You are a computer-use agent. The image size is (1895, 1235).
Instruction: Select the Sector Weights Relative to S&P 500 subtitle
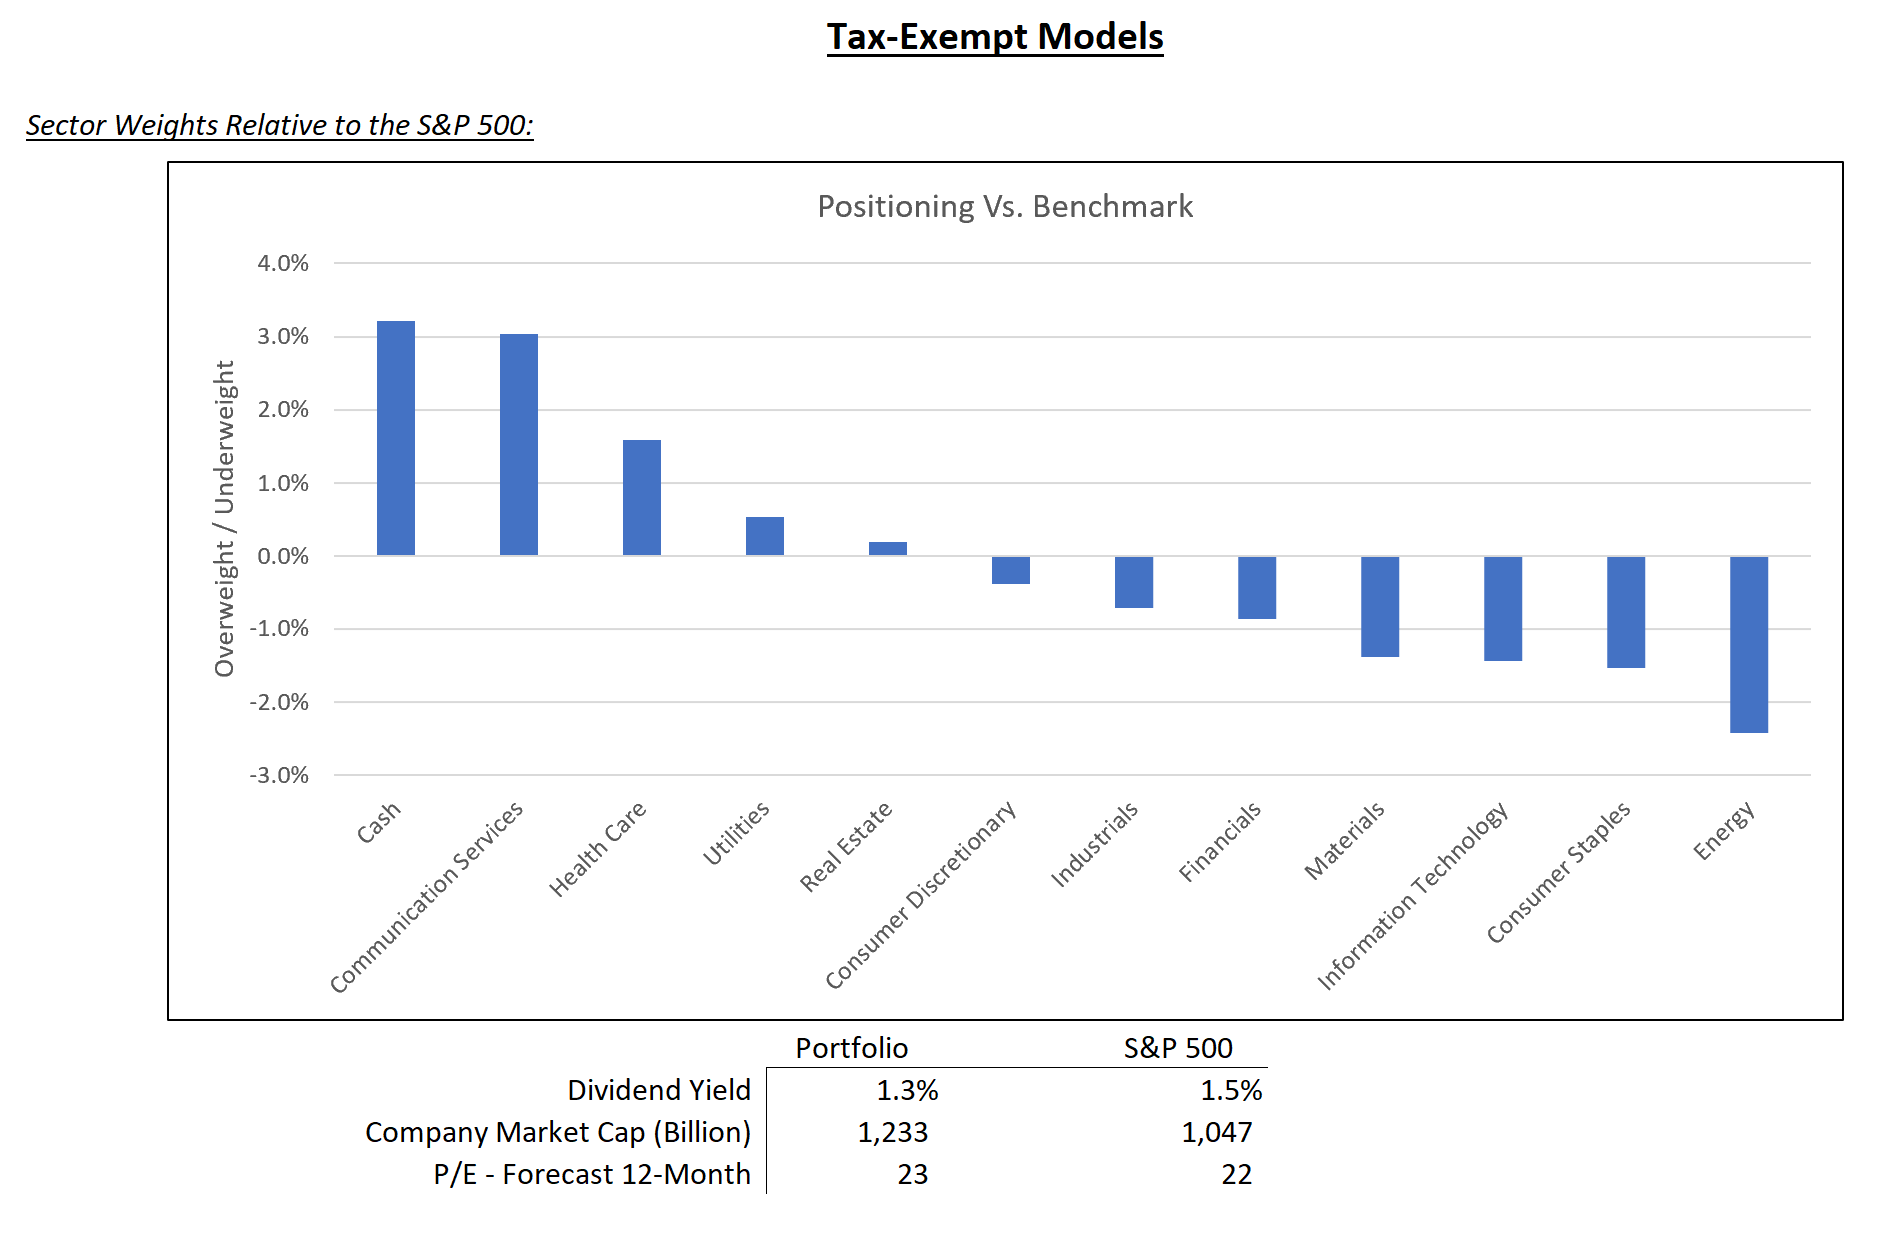pos(279,125)
